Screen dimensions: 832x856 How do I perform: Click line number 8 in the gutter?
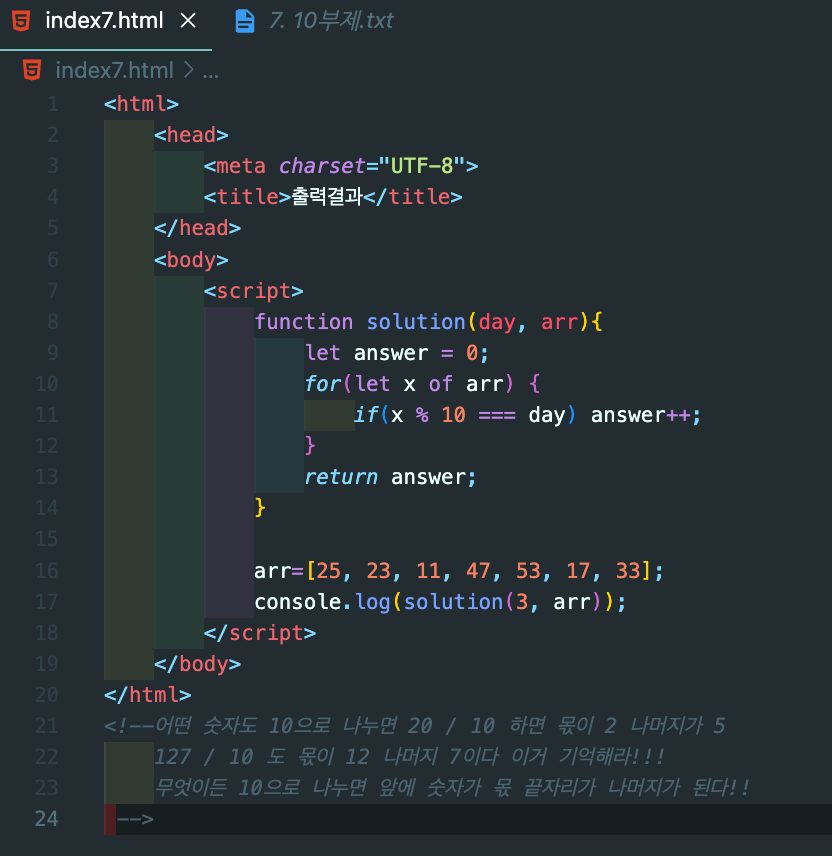coord(52,322)
